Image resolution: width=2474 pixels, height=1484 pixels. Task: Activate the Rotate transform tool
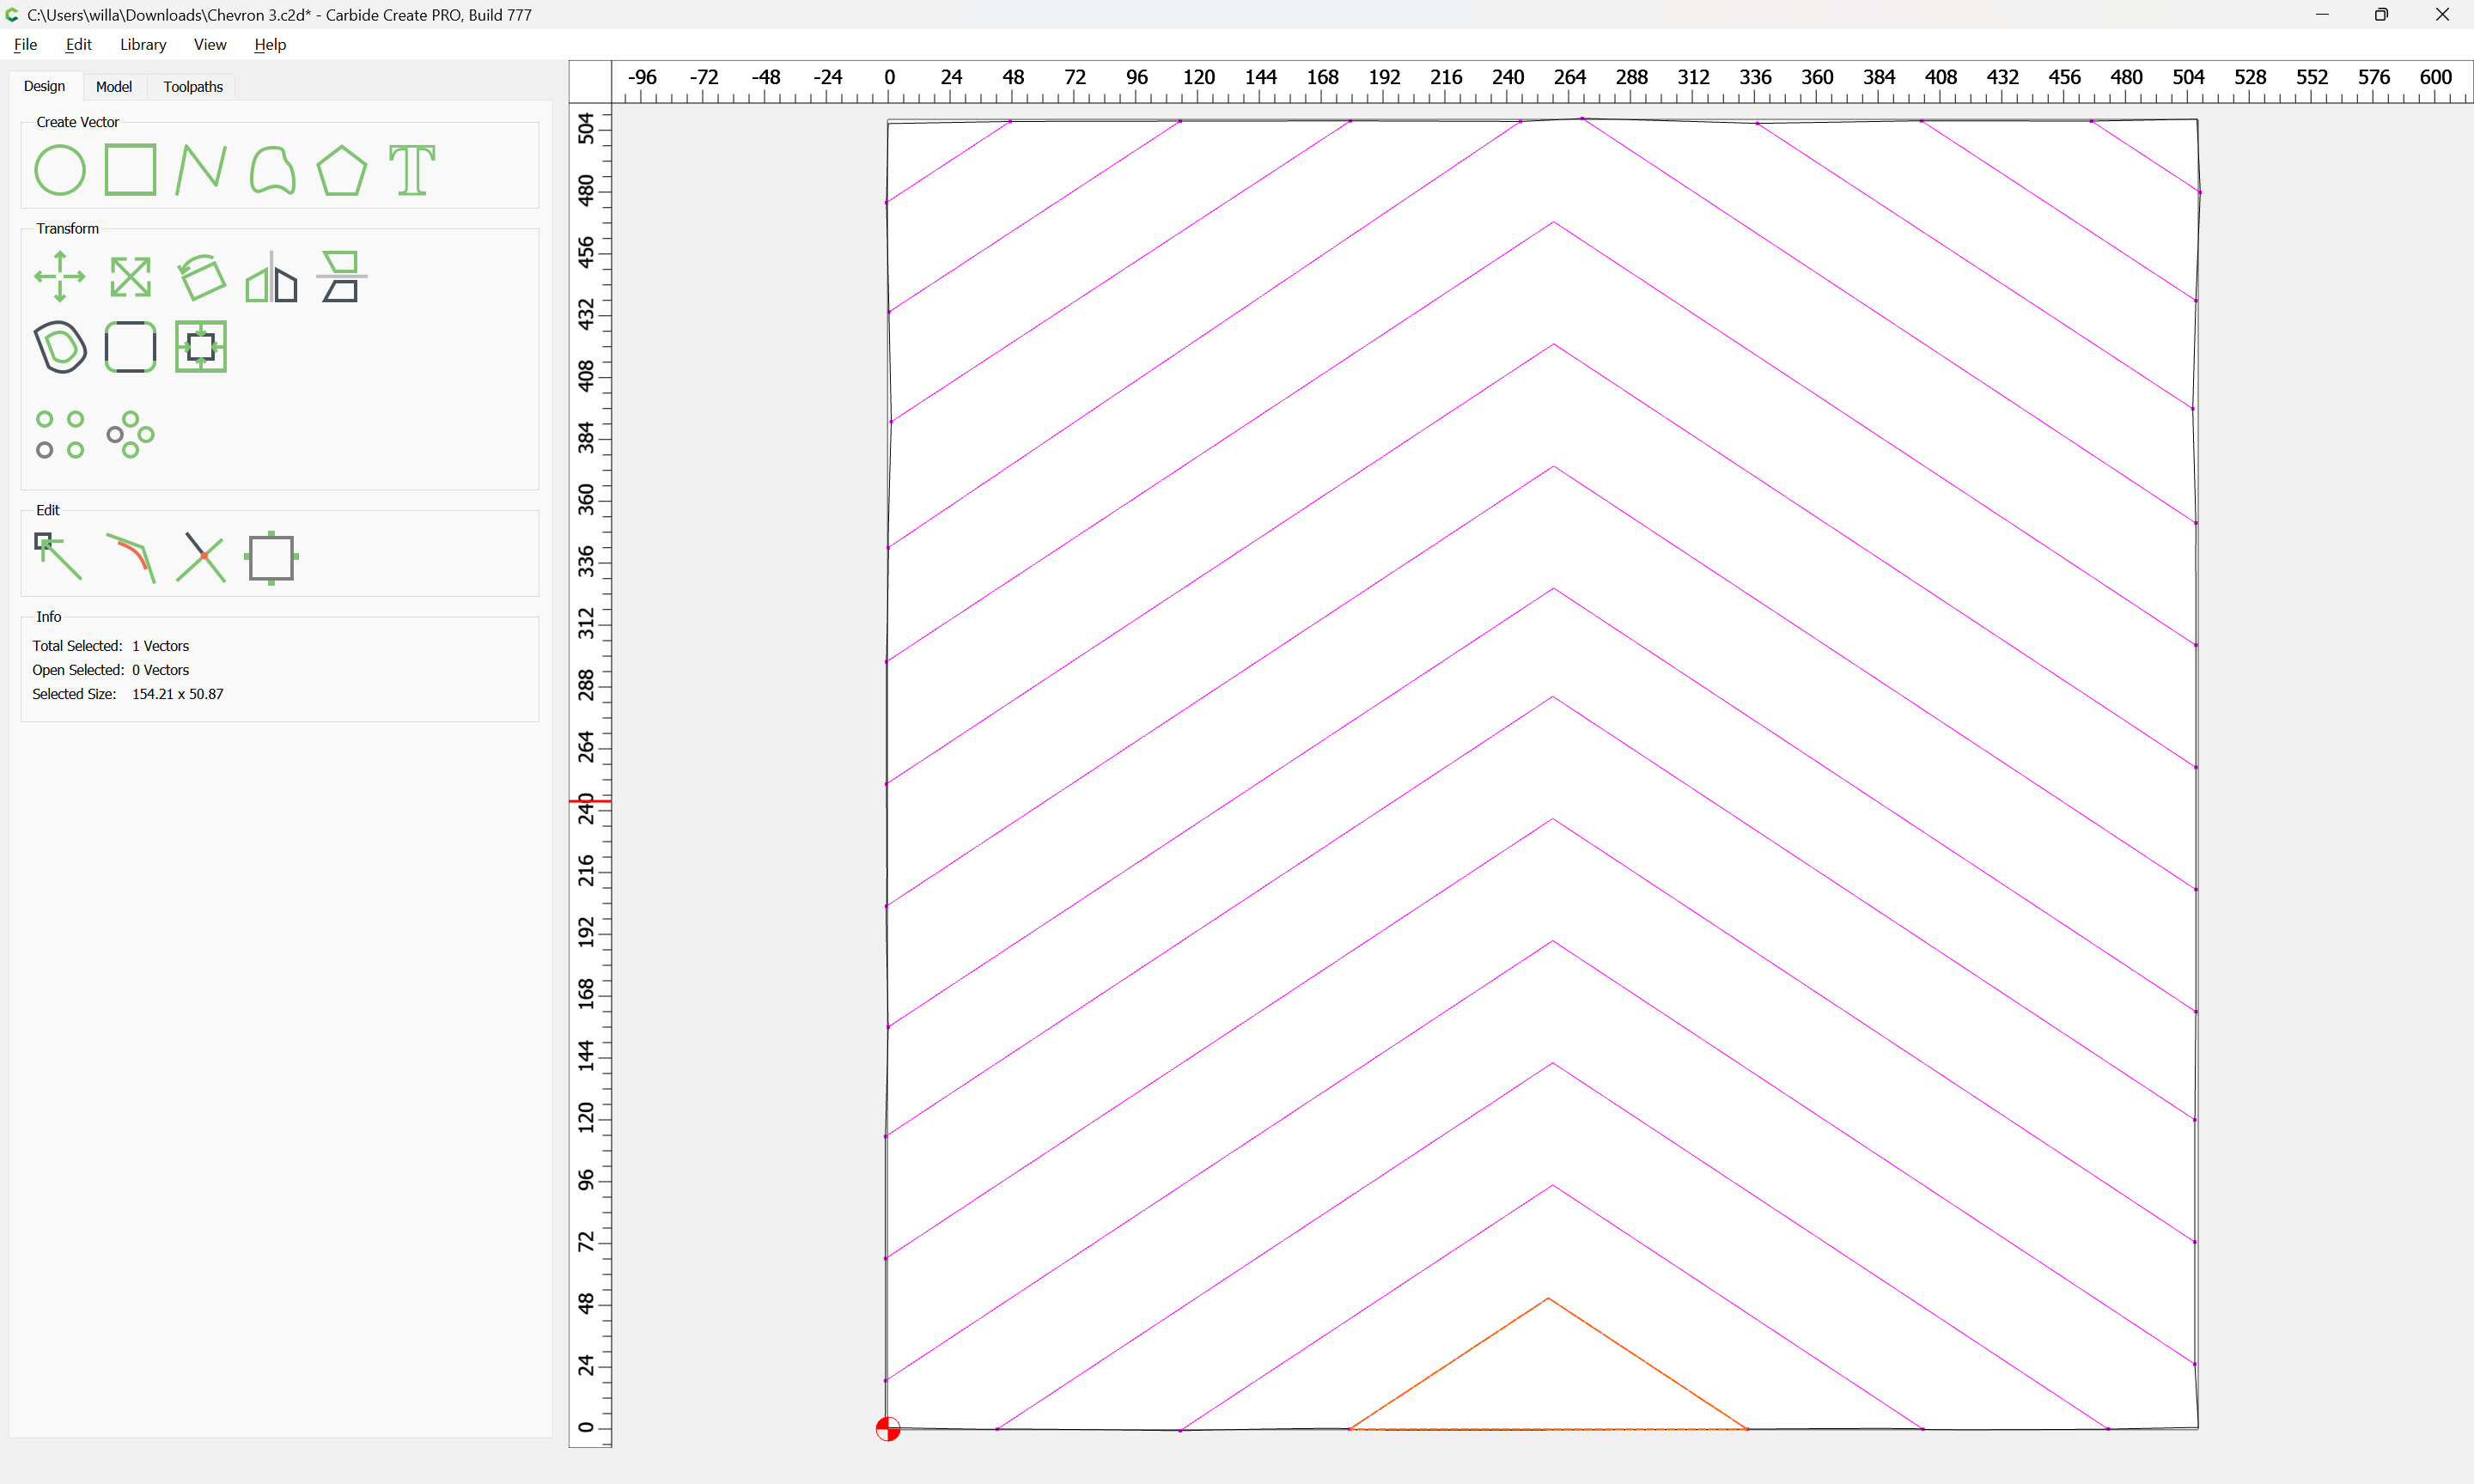pyautogui.click(x=201, y=277)
